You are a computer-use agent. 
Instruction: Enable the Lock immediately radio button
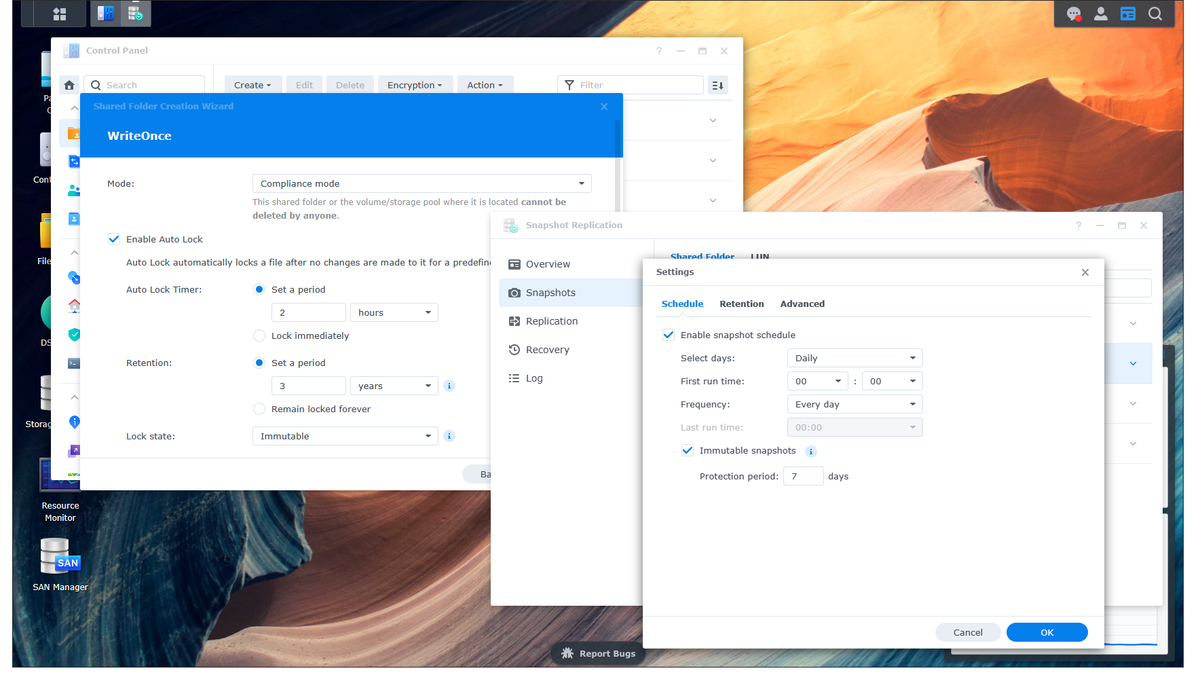[x=259, y=336]
